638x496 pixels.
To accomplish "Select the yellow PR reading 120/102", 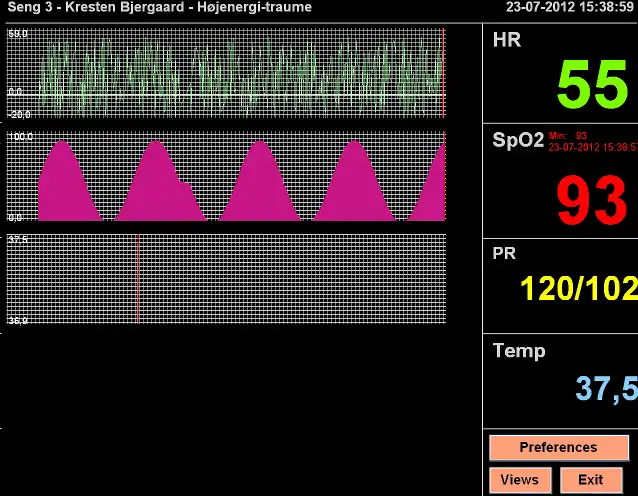I will pyautogui.click(x=578, y=289).
